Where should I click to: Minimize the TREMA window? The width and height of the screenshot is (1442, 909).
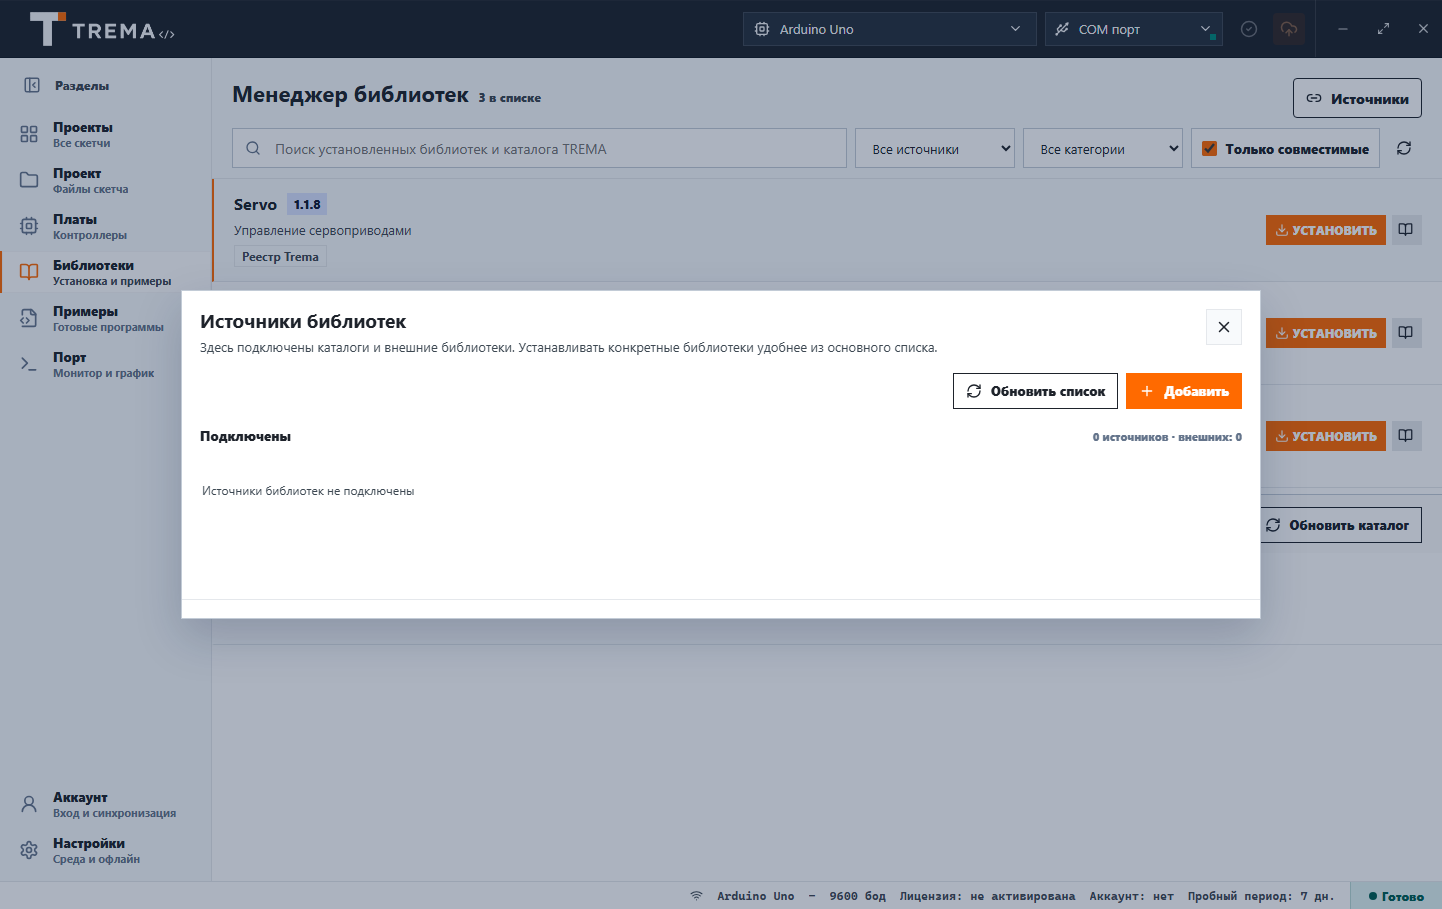tap(1343, 29)
